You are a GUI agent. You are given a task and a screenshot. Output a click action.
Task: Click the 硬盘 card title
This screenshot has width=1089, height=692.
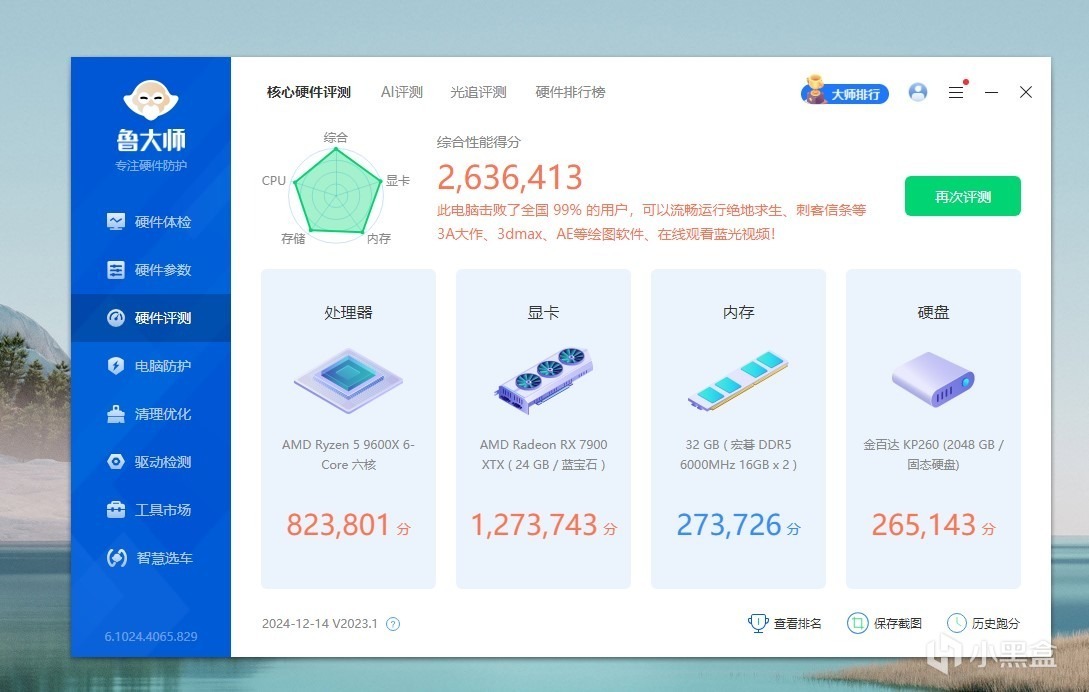[x=933, y=313]
